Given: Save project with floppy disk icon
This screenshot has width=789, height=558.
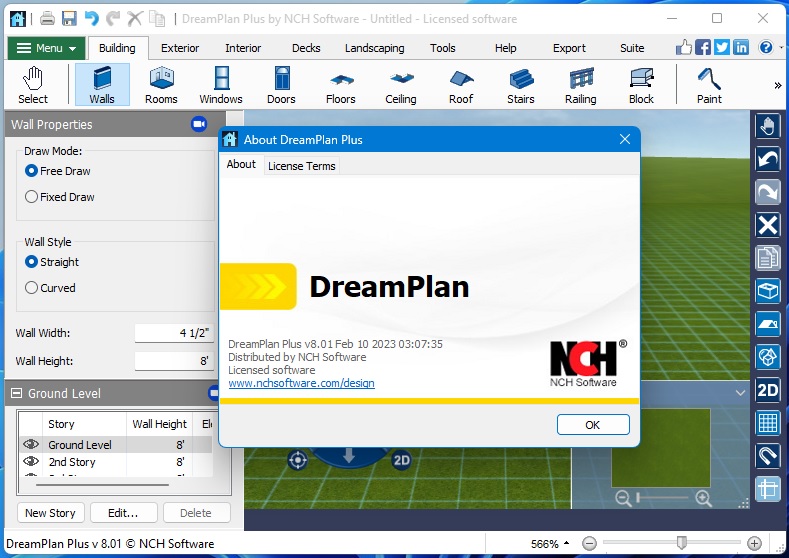Looking at the screenshot, I should point(69,19).
